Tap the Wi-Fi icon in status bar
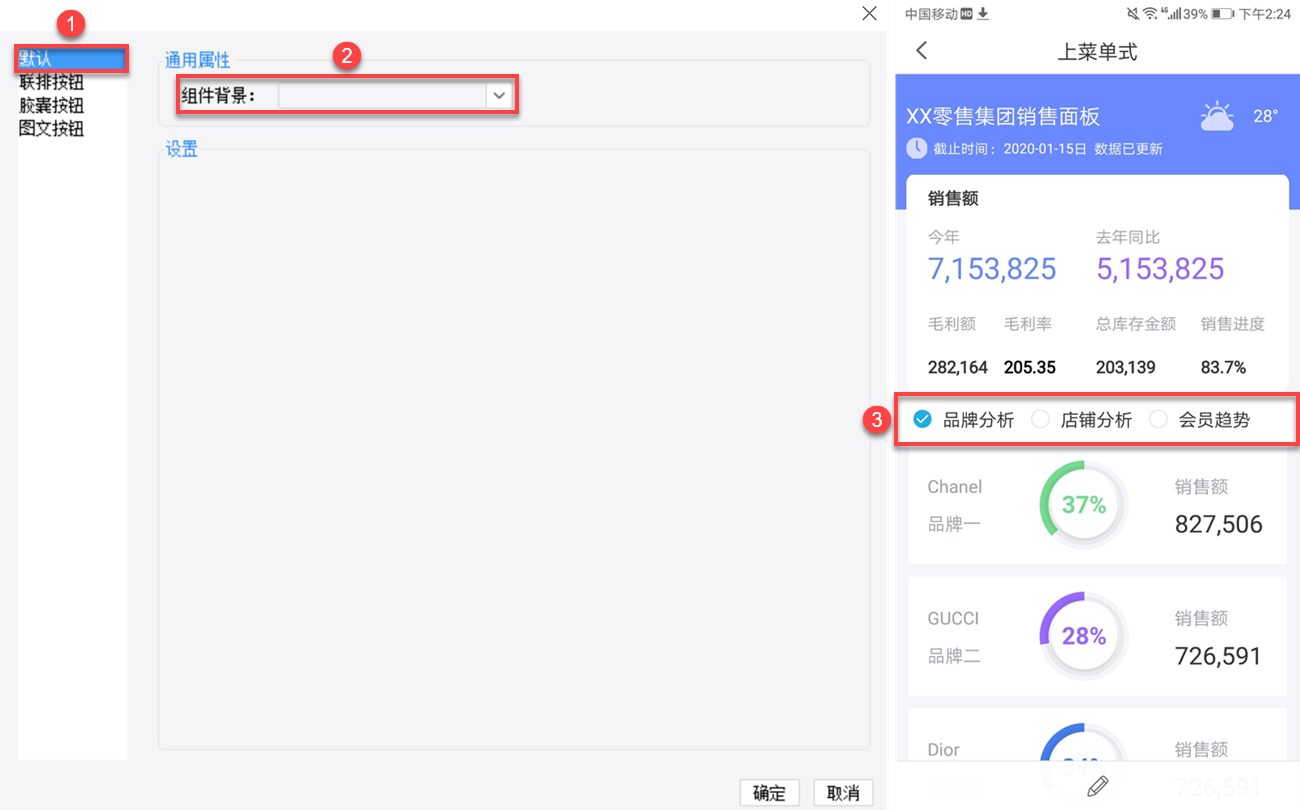The height and width of the screenshot is (810, 1300). click(x=1150, y=13)
